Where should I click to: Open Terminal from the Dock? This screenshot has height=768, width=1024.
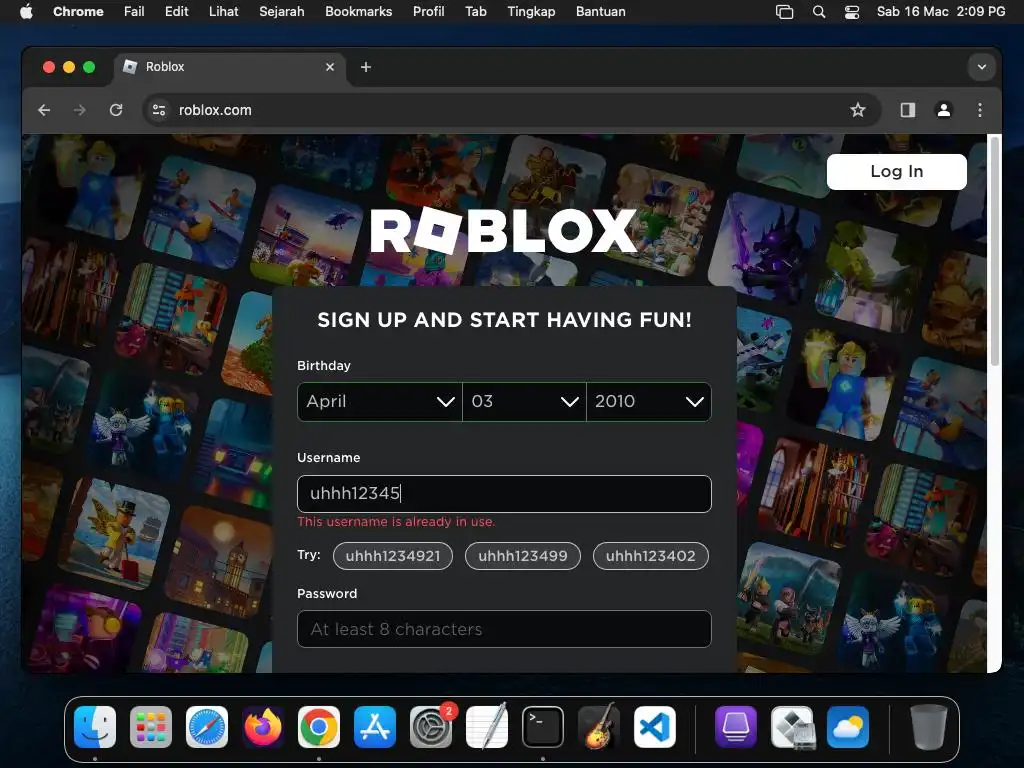pos(543,727)
